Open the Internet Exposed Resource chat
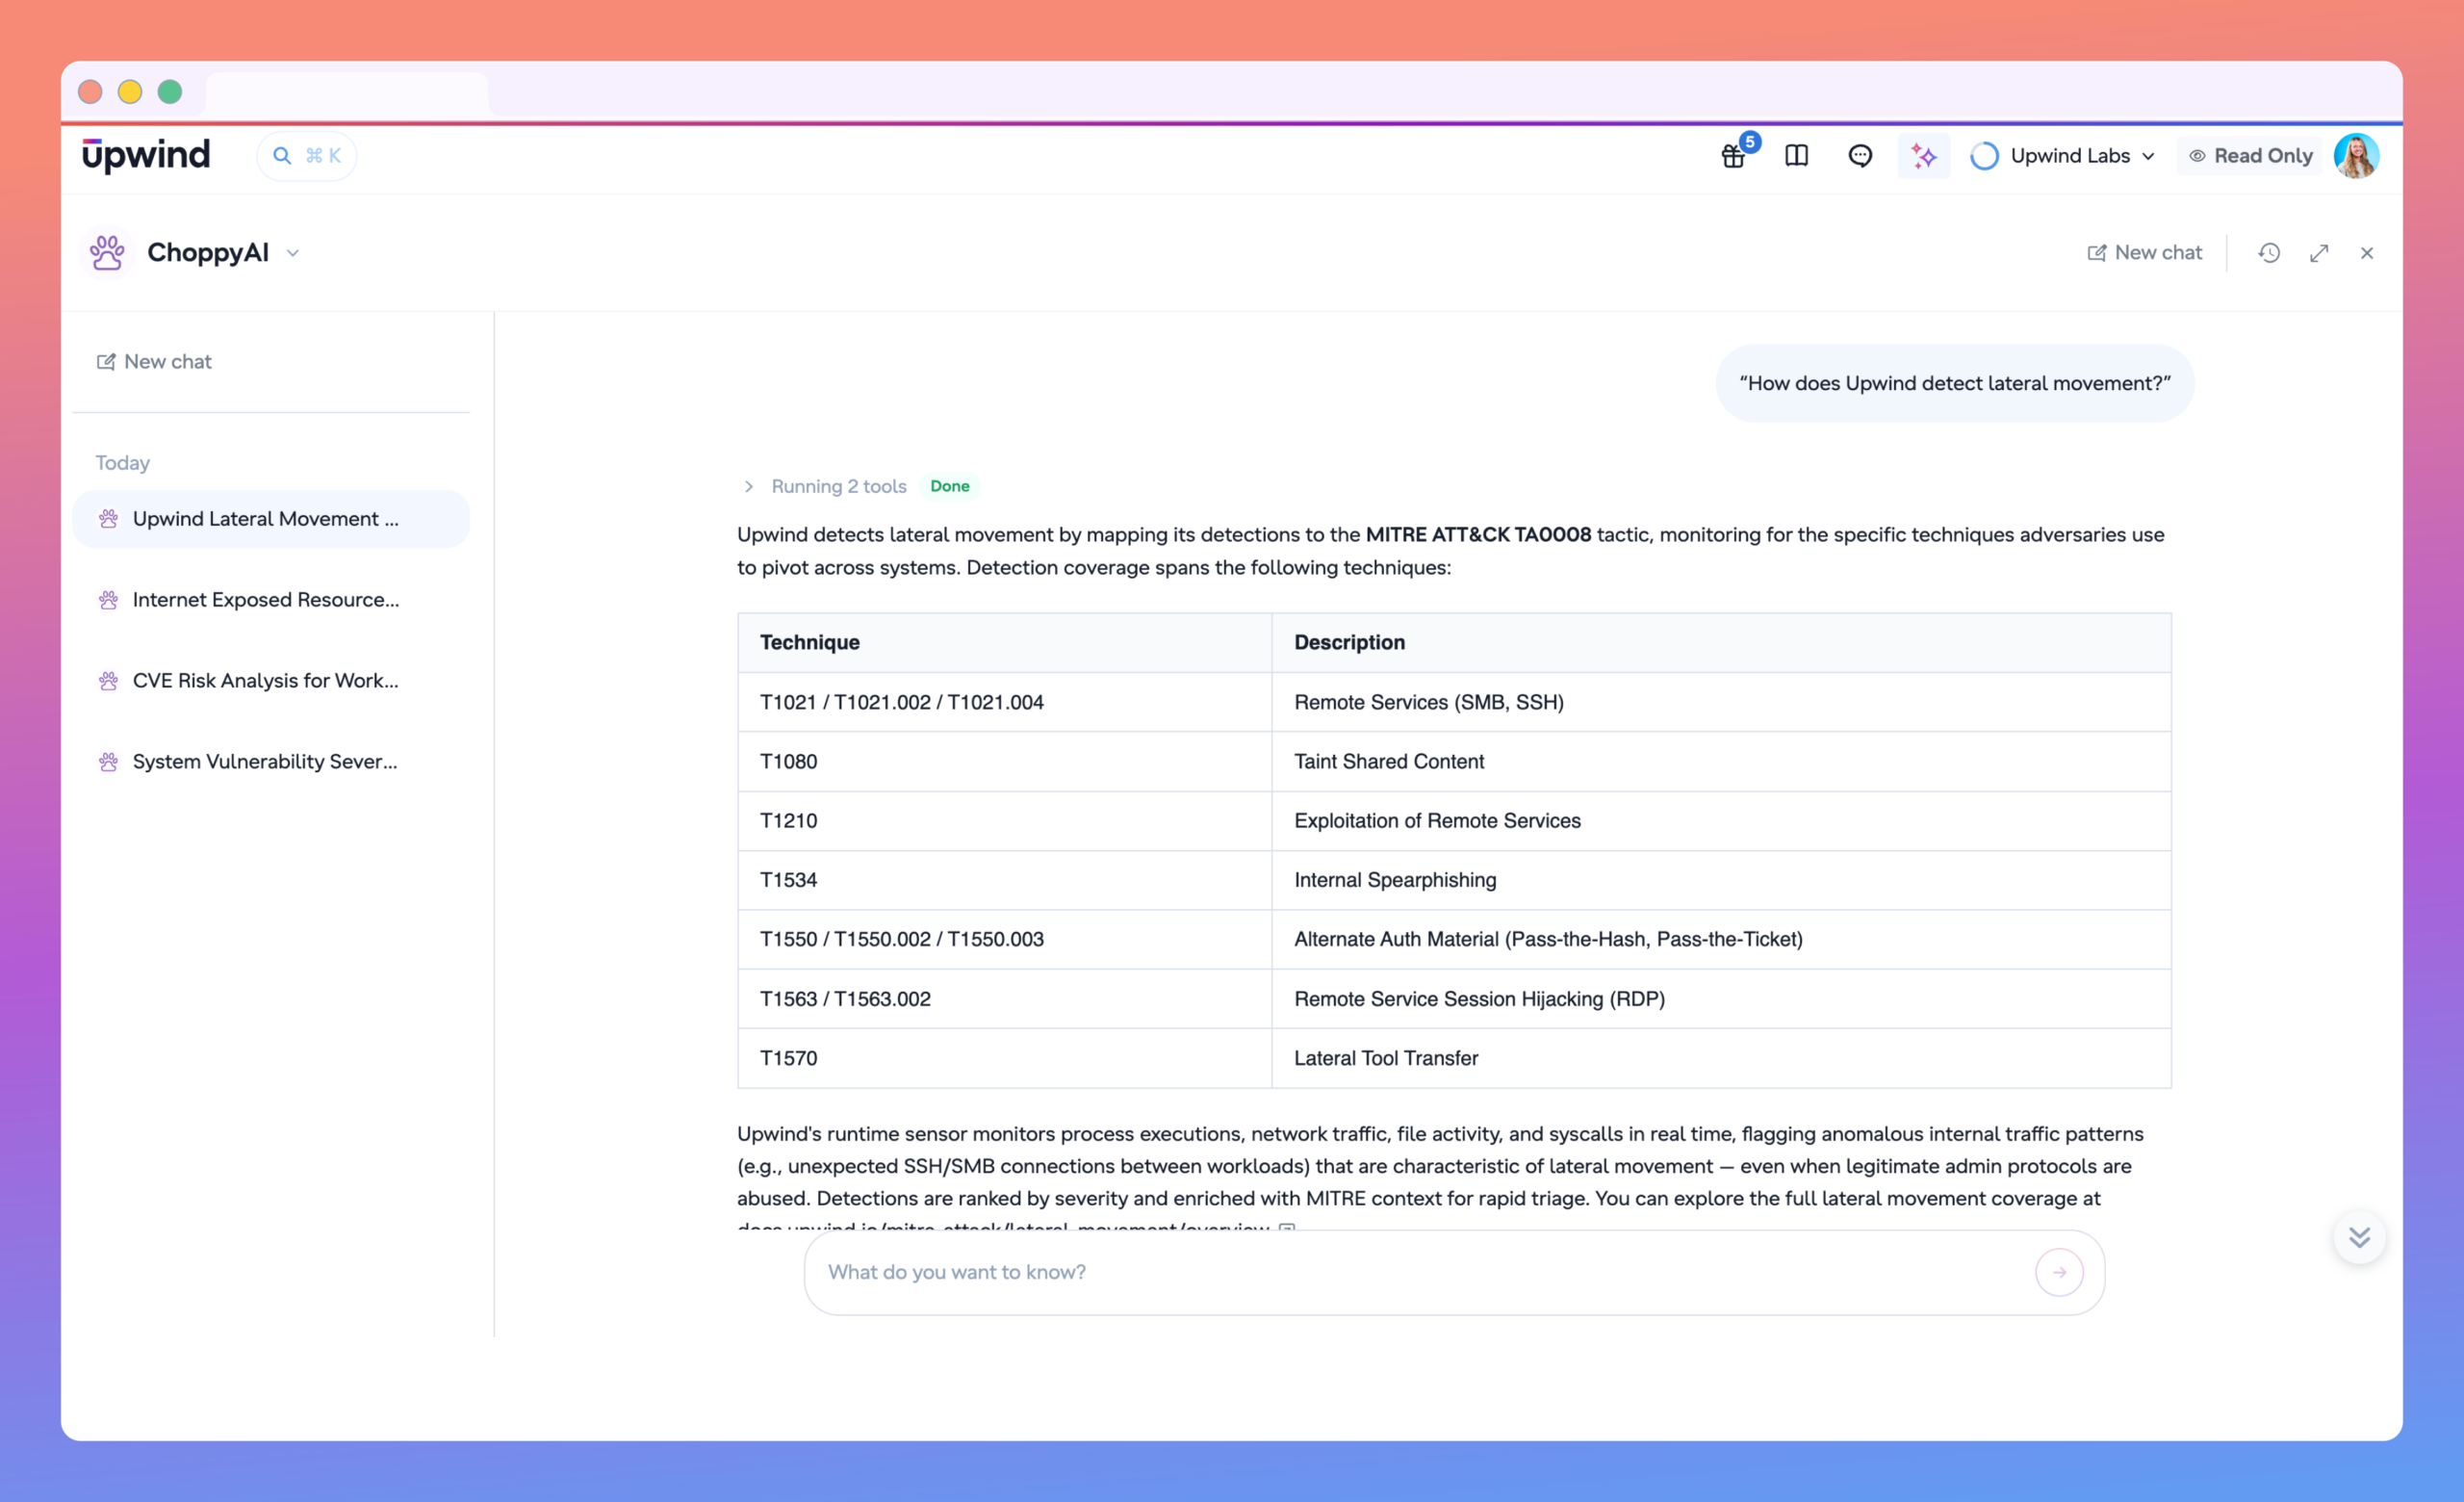The width and height of the screenshot is (2464, 1502). pos(271,600)
